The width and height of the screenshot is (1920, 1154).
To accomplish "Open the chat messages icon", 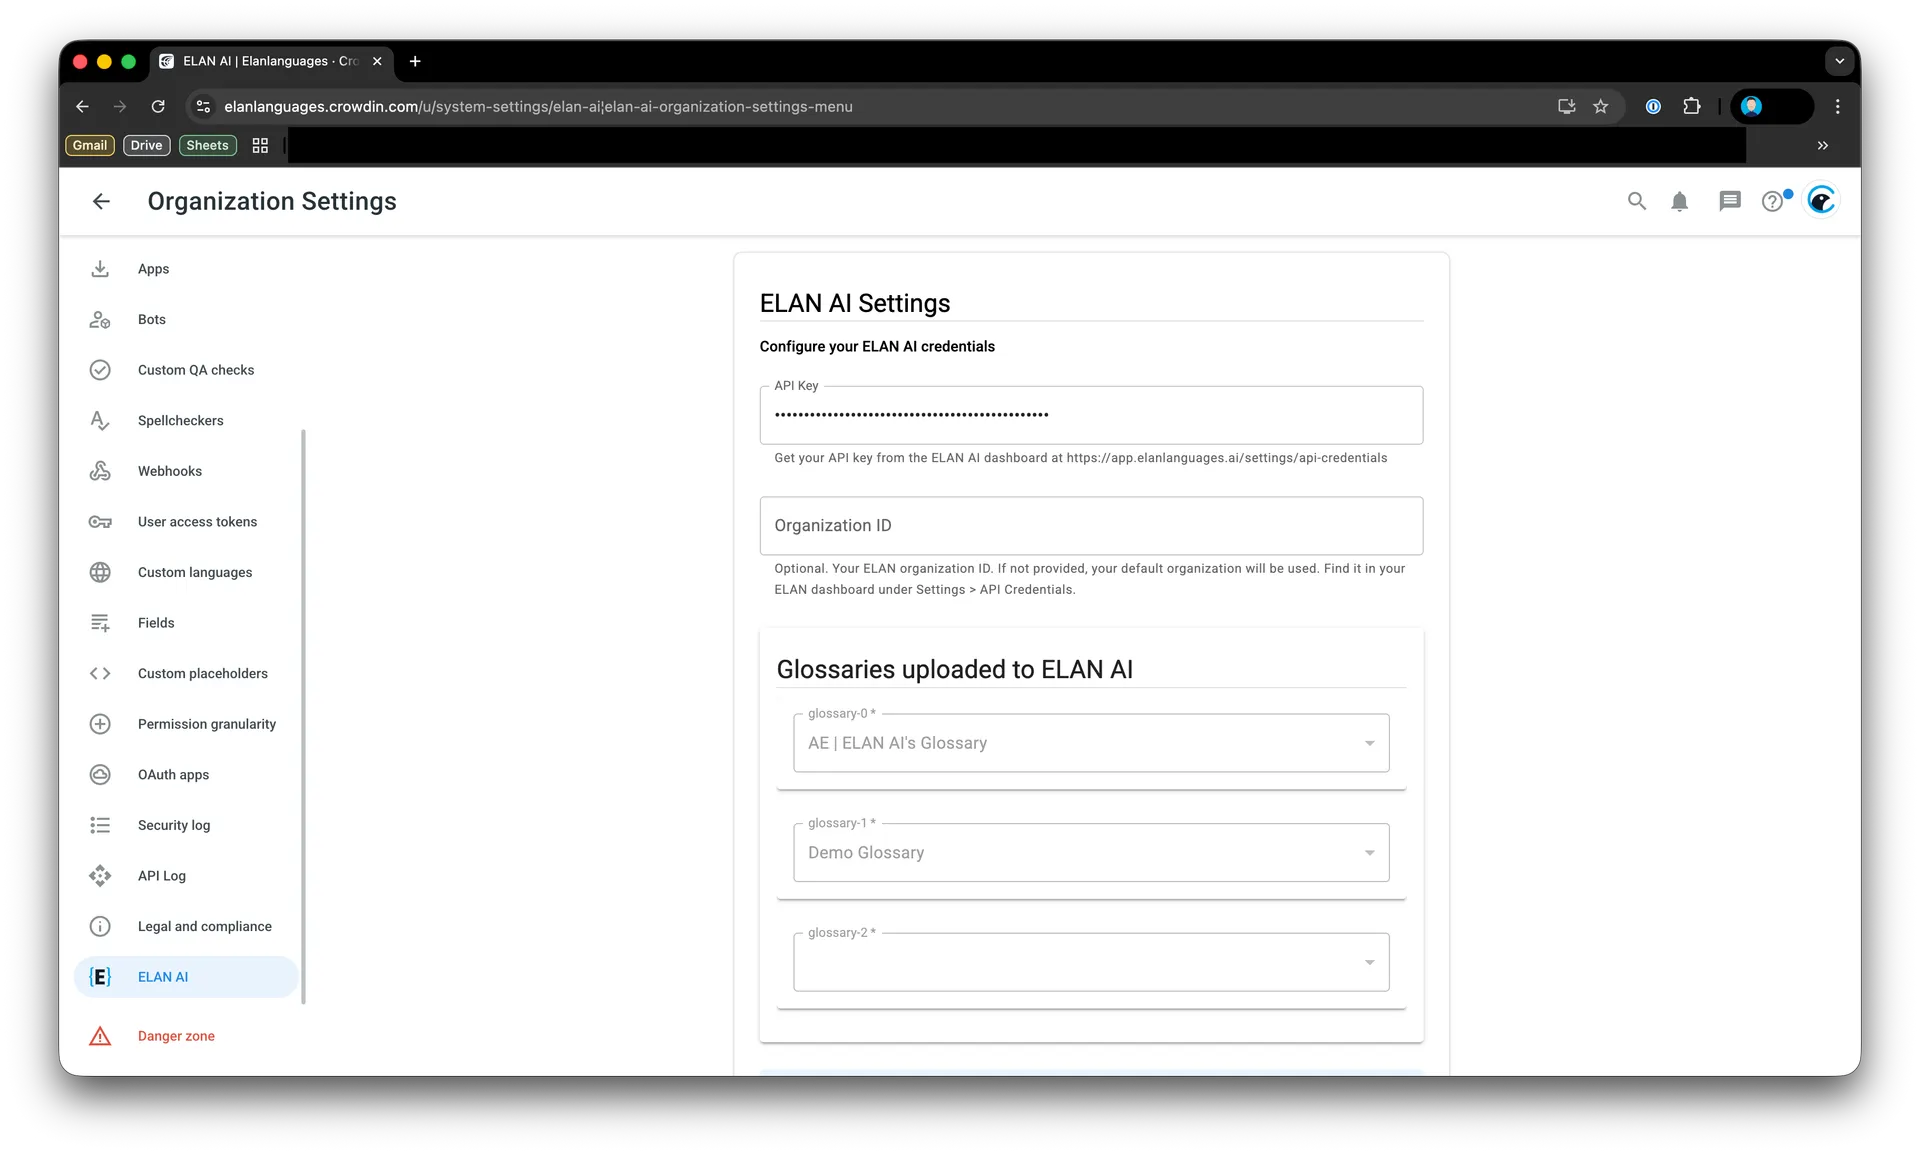I will click(x=1730, y=201).
